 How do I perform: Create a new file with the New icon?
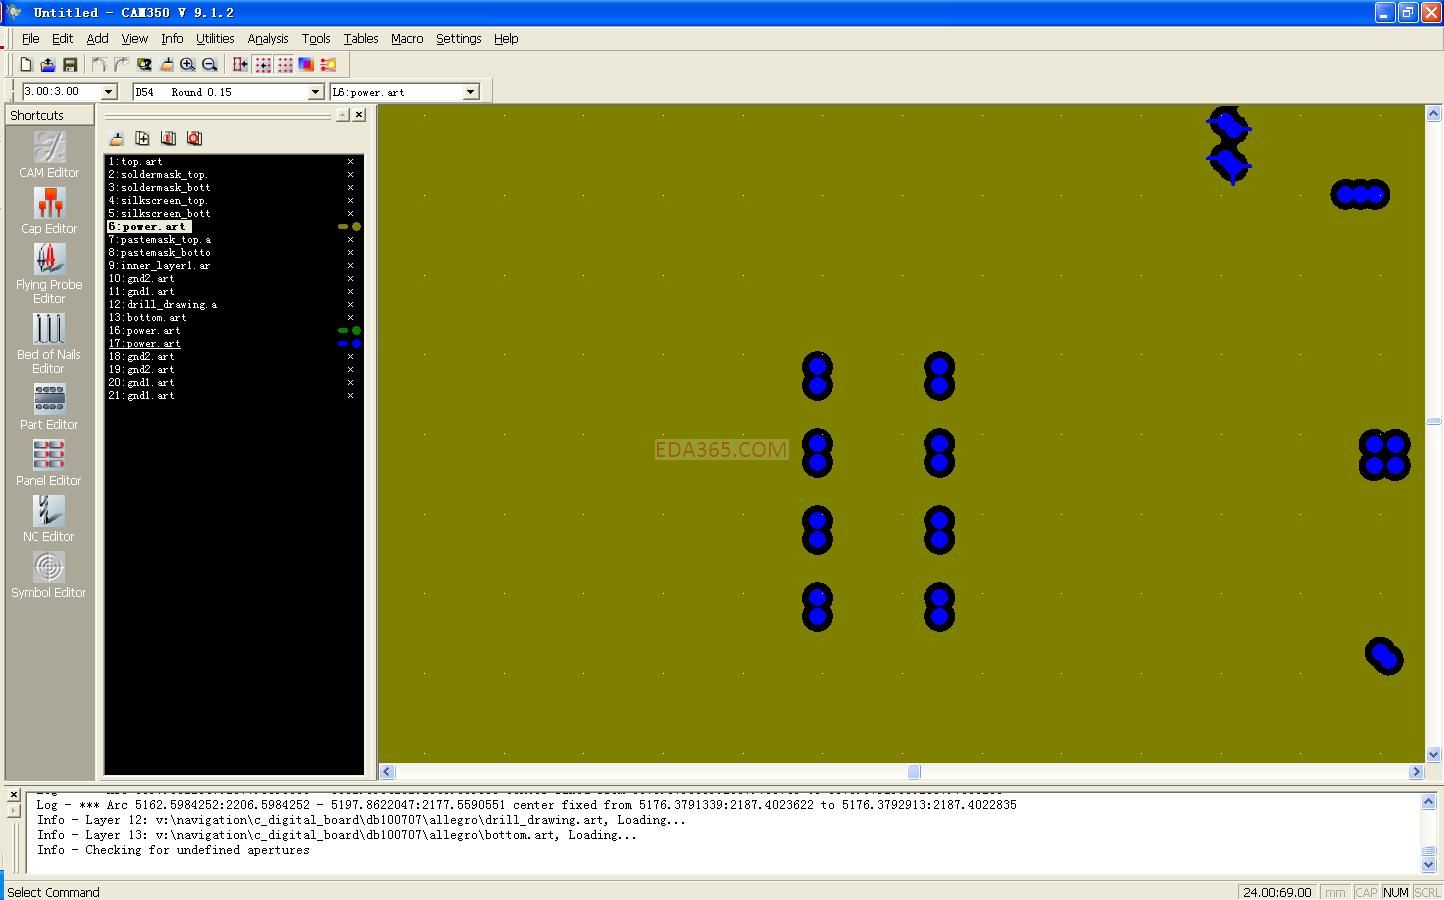point(26,65)
